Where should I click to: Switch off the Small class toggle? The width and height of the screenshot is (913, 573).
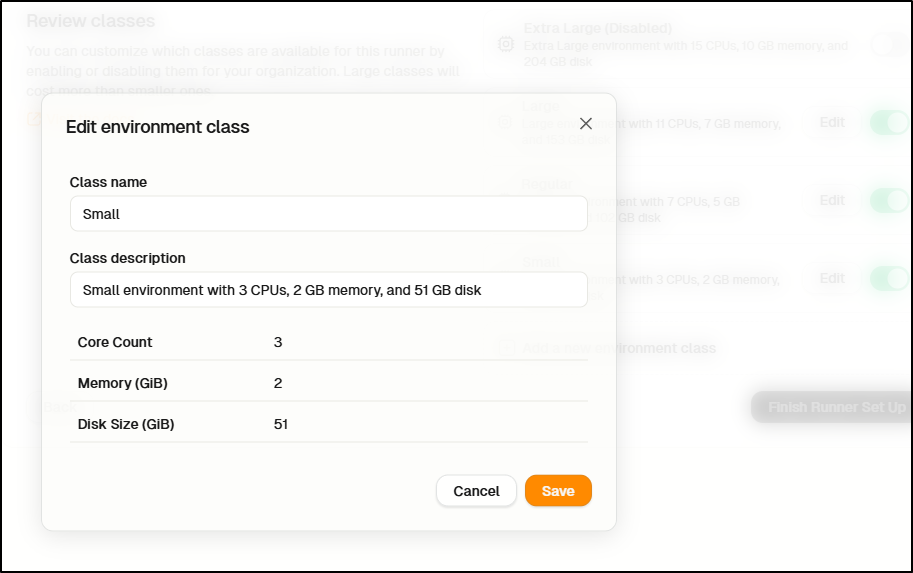point(890,278)
